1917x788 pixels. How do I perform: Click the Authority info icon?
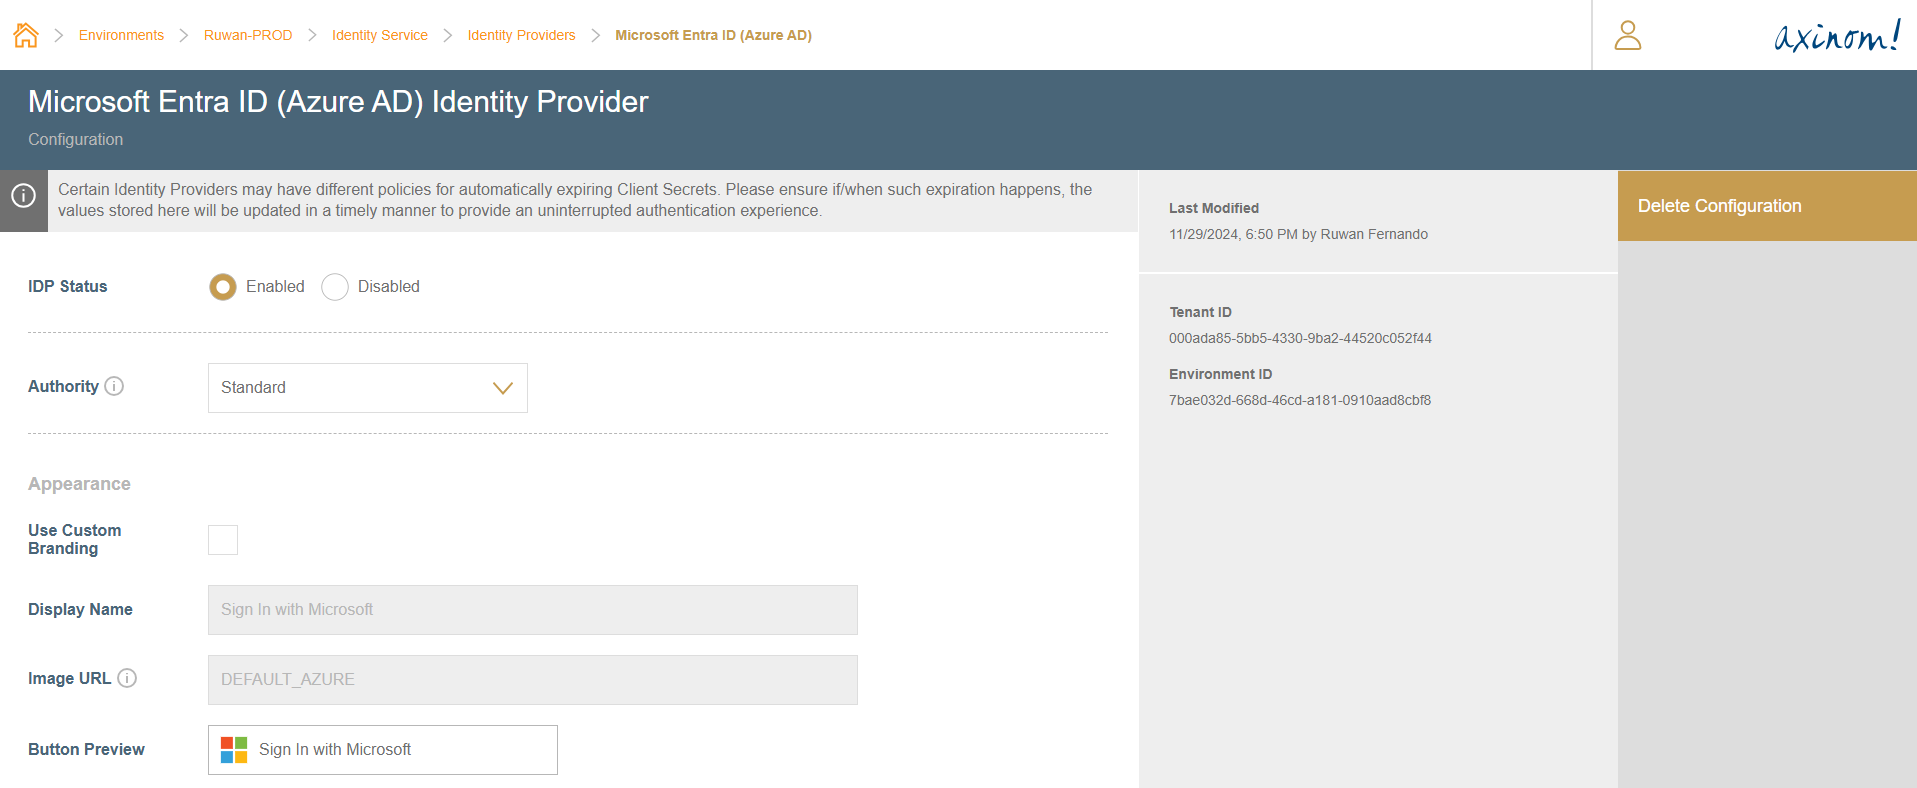tap(114, 386)
